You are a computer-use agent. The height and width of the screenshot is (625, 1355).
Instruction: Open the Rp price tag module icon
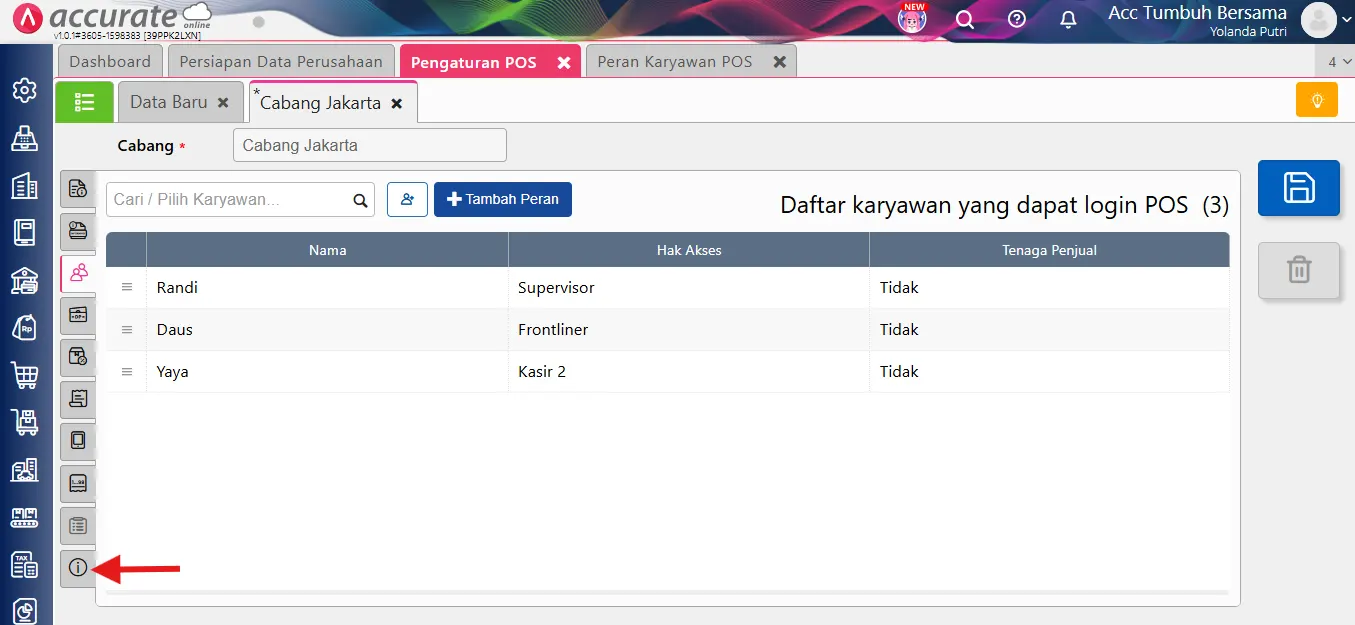(x=24, y=327)
